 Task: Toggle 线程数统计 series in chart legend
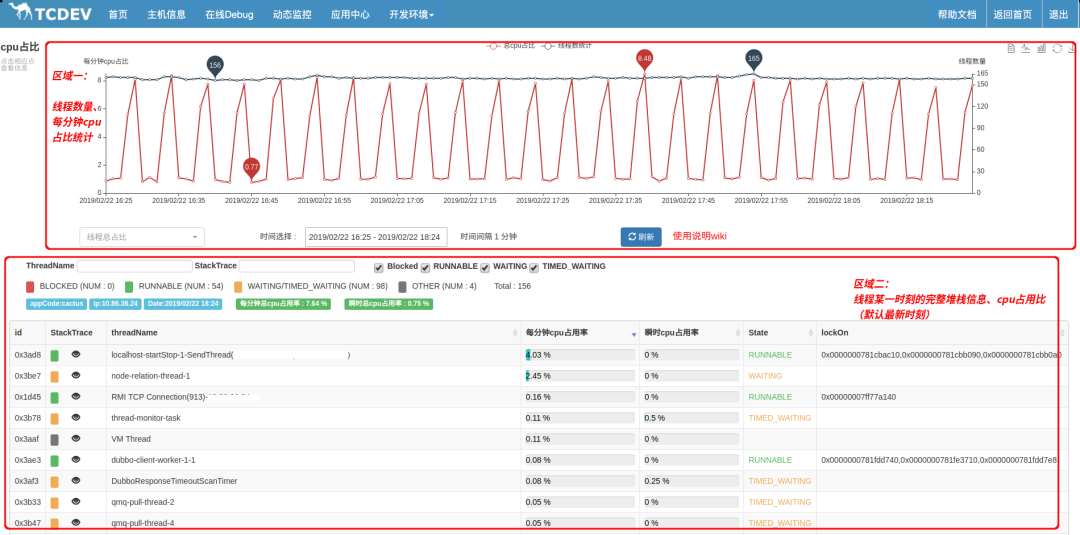(566, 45)
